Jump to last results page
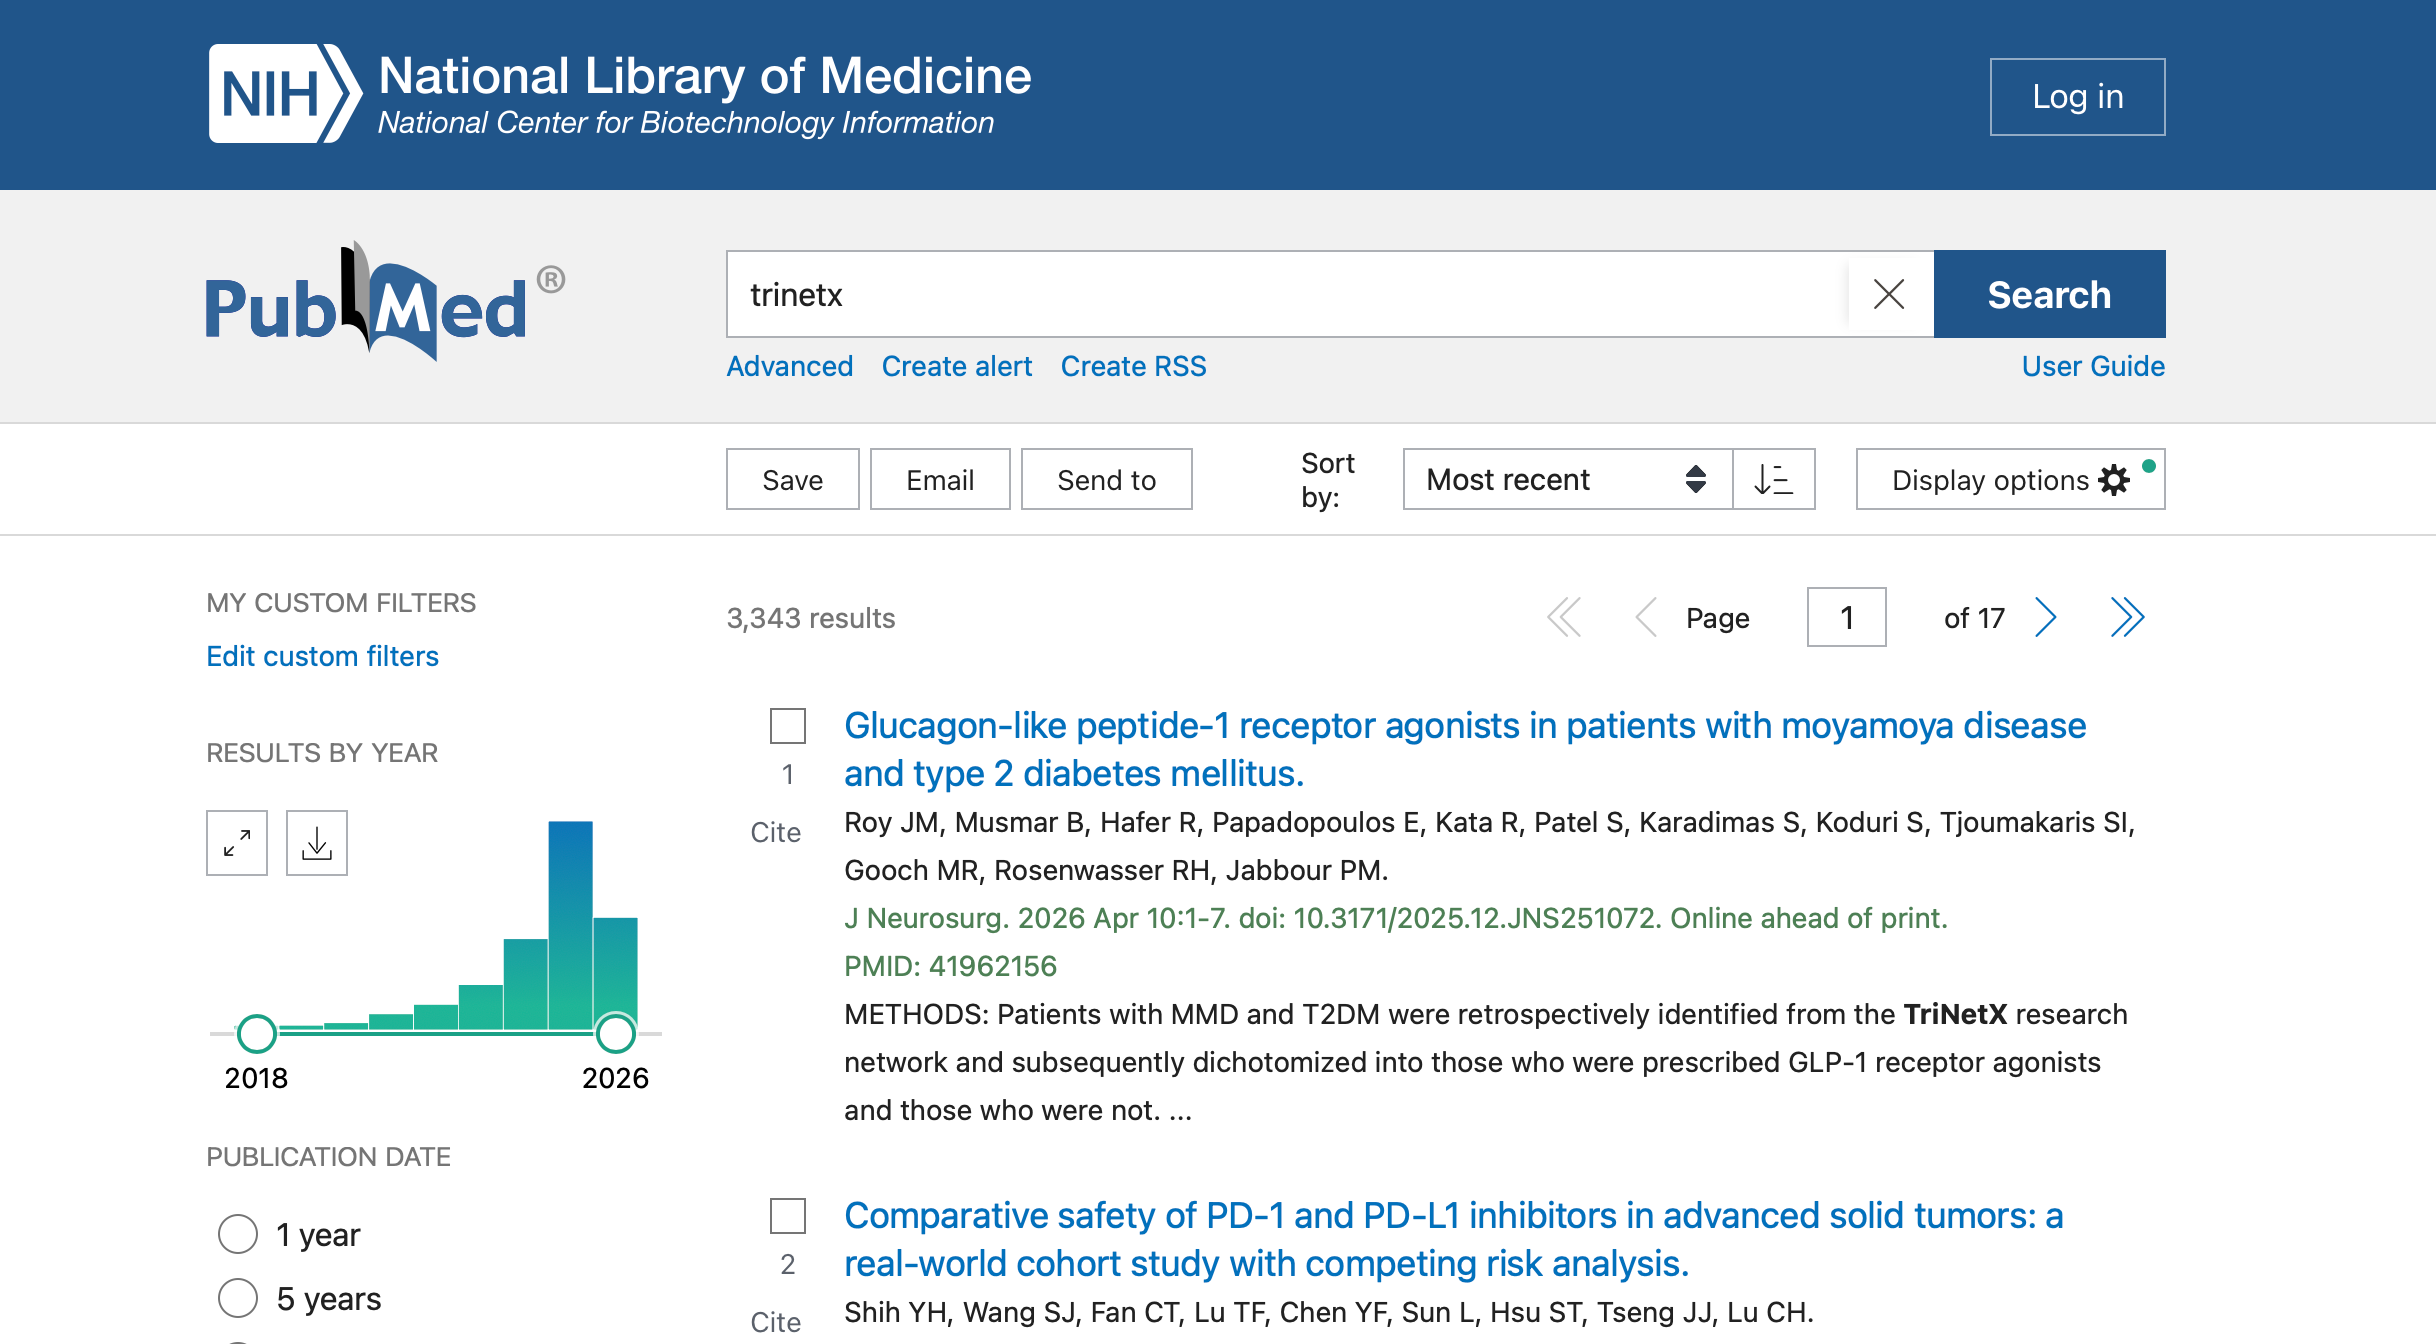The height and width of the screenshot is (1344, 2436). [2126, 617]
